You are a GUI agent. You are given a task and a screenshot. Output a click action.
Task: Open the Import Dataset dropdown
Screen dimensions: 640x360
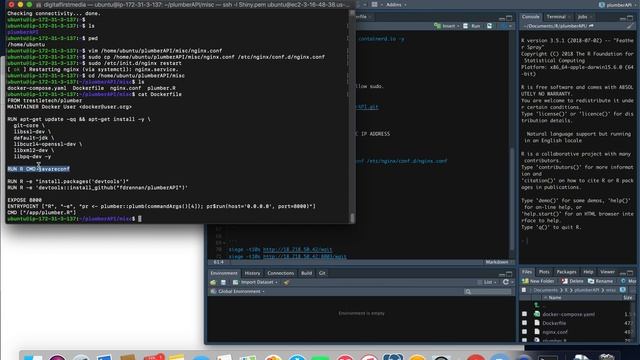click(x=255, y=282)
